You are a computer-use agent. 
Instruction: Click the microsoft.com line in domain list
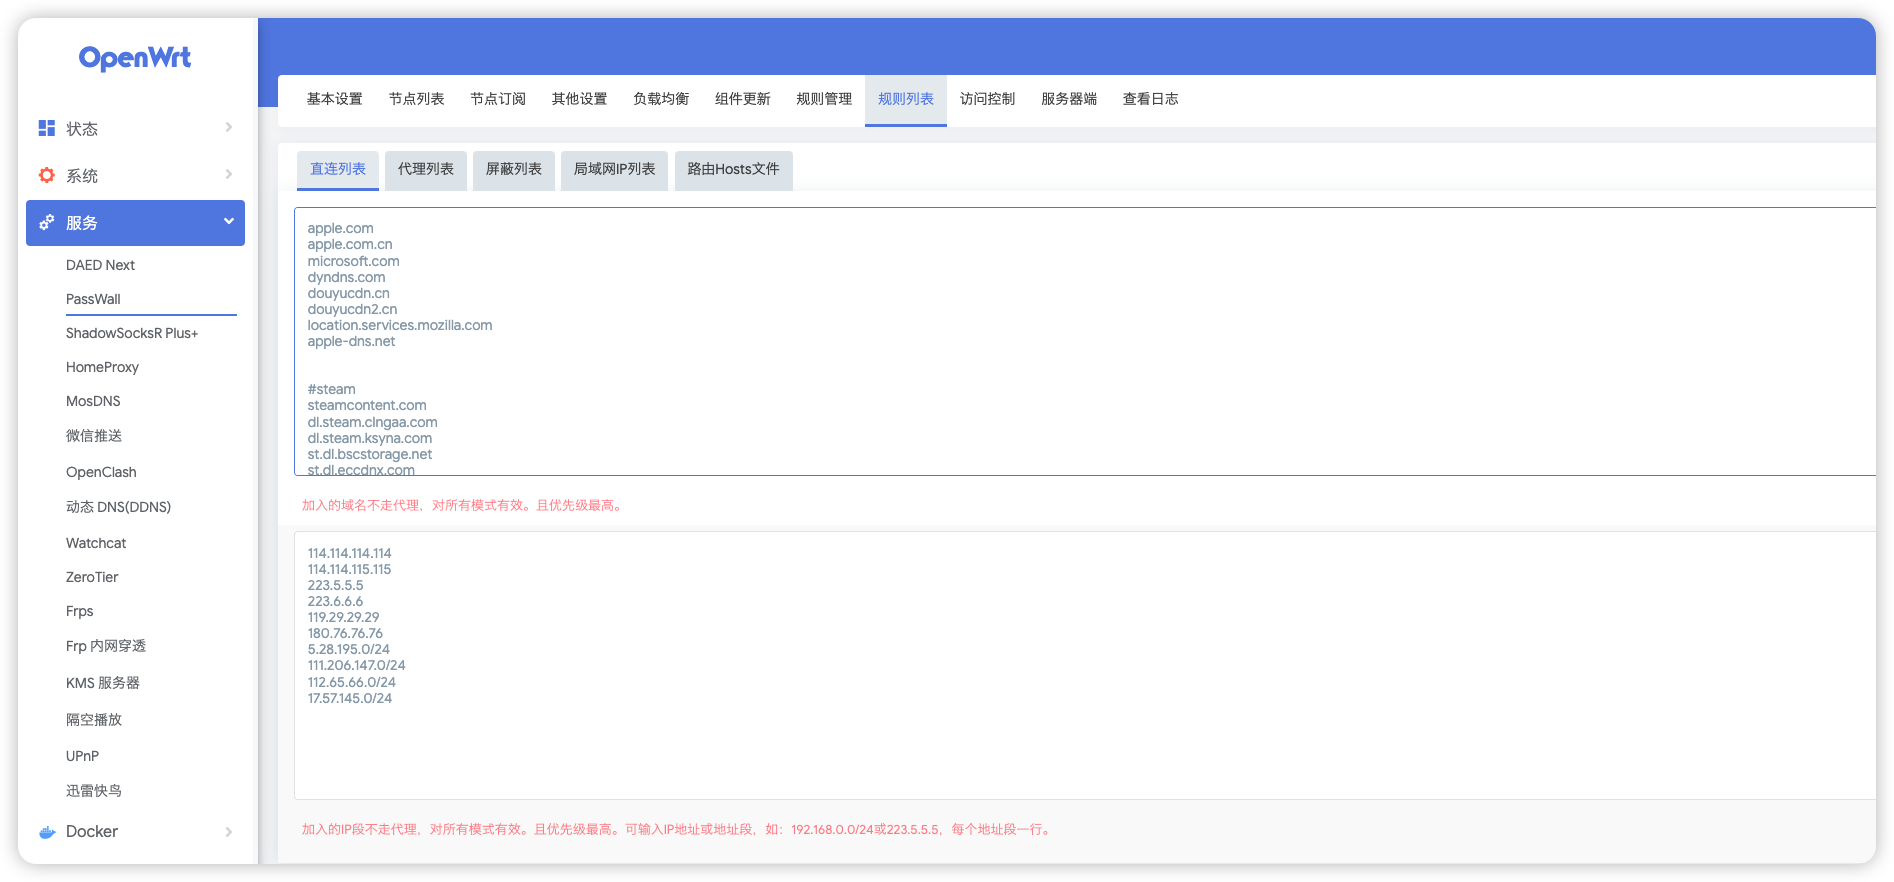tap(353, 261)
